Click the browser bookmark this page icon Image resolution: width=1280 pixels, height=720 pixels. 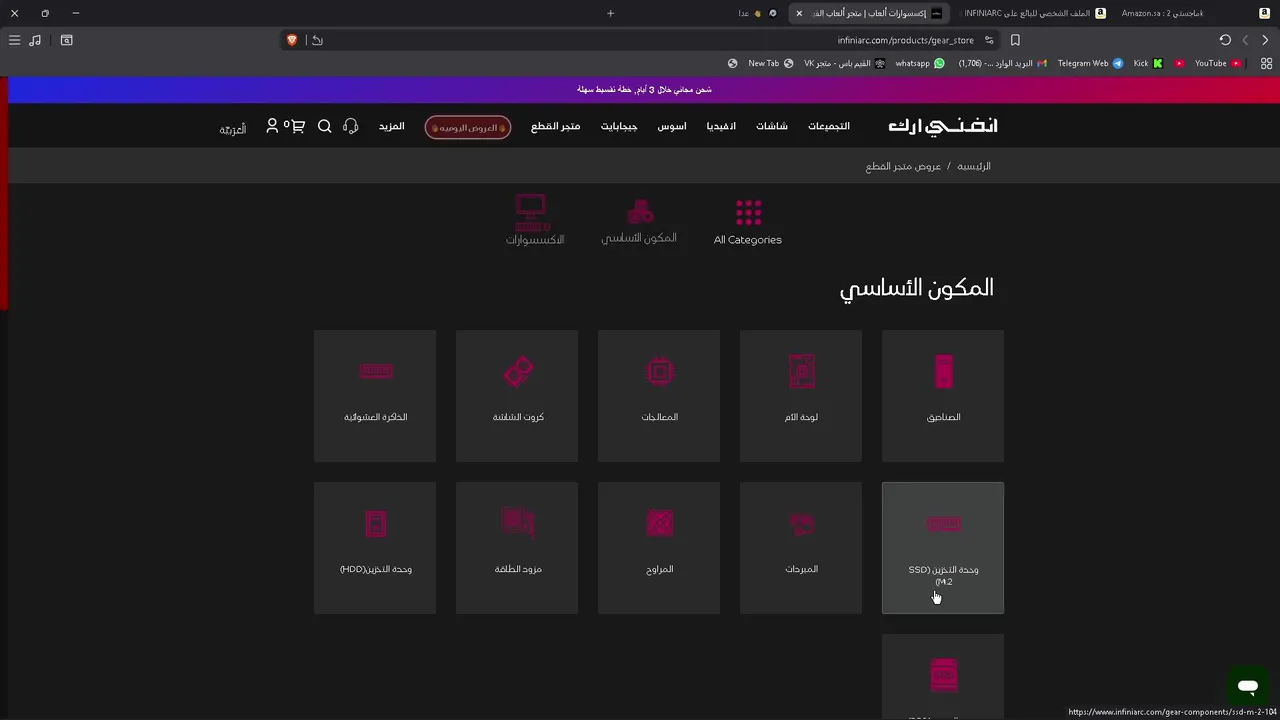[1015, 40]
